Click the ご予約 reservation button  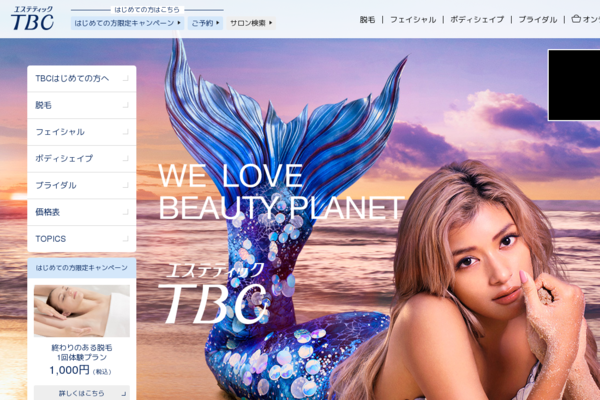[205, 23]
